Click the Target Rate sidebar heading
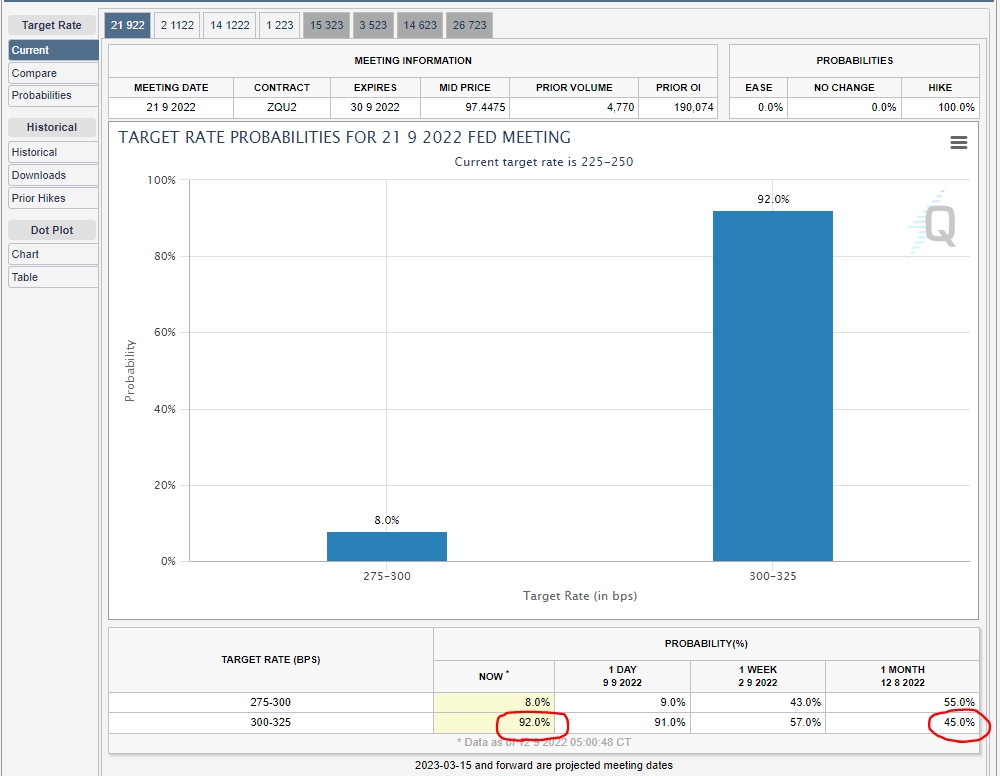This screenshot has width=1000, height=776. (52, 25)
